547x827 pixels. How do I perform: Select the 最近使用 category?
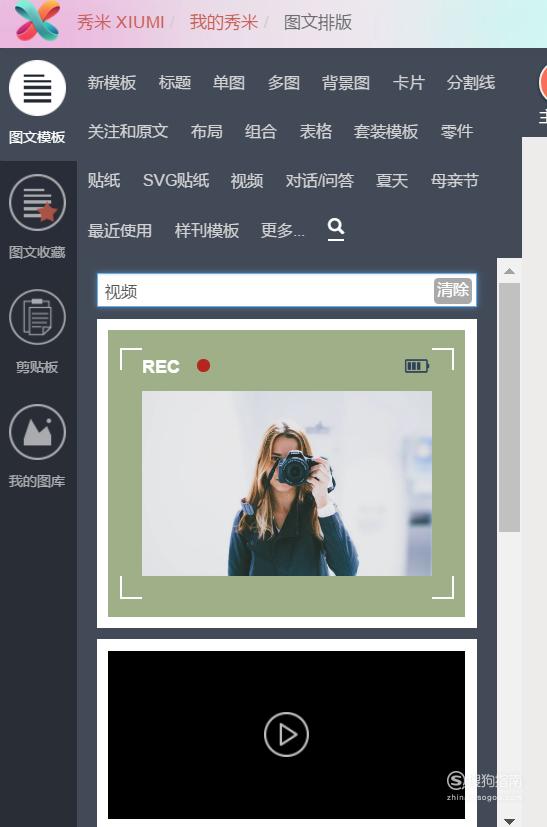[x=120, y=230]
